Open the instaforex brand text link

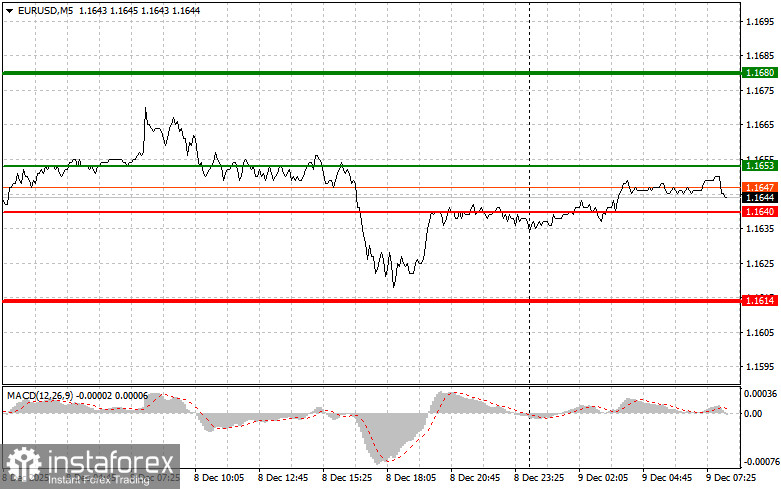(111, 462)
